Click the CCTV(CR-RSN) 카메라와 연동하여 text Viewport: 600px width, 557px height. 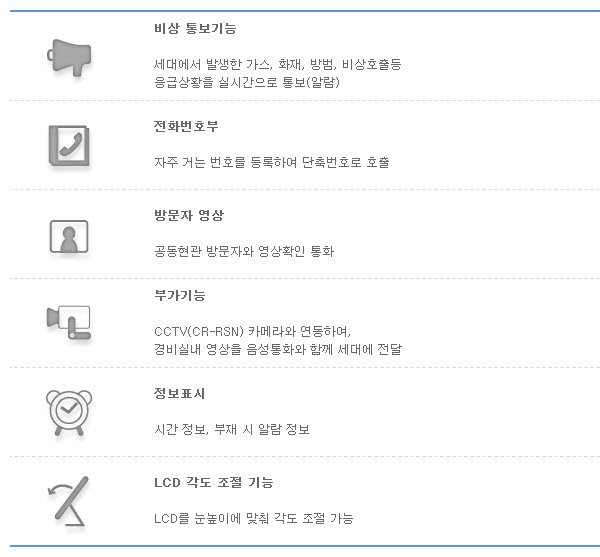(x=253, y=331)
